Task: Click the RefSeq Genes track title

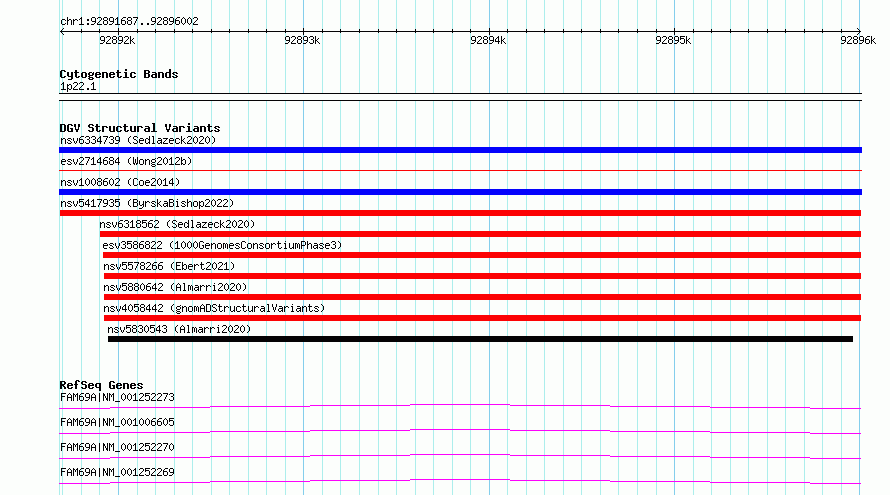Action: coord(101,385)
